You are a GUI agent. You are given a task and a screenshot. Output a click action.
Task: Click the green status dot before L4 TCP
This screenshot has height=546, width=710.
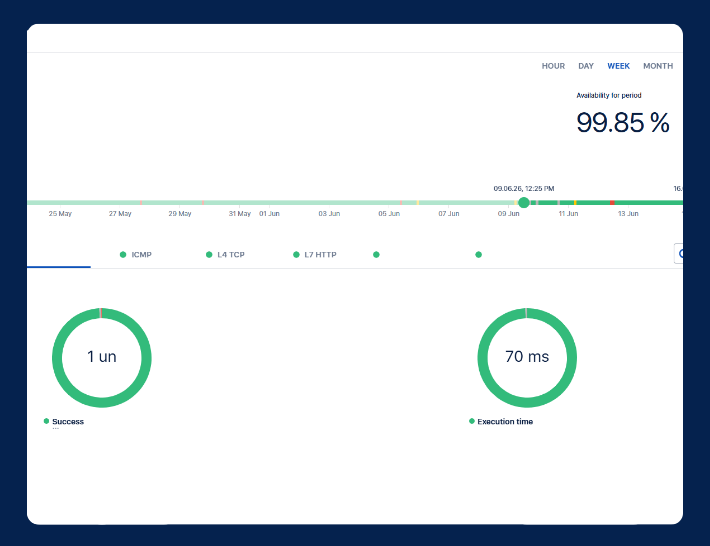point(209,255)
